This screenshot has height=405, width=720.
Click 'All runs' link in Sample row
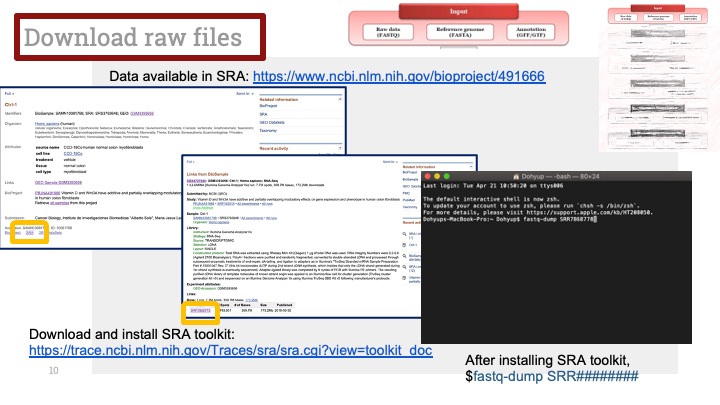coord(271,218)
